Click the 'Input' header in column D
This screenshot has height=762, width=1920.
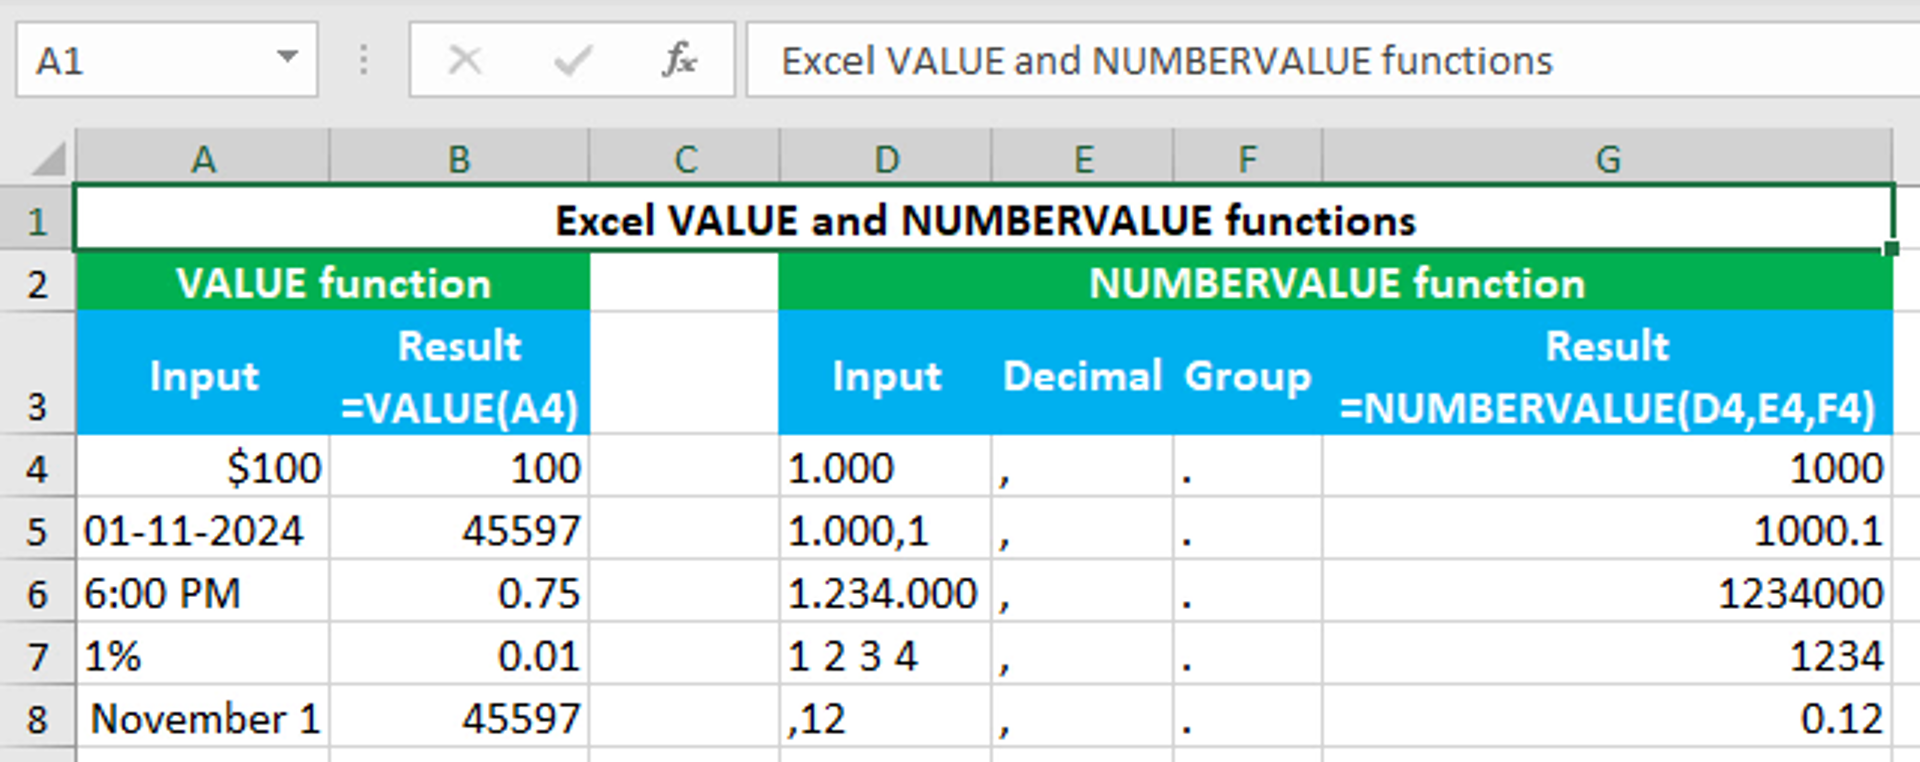886,373
